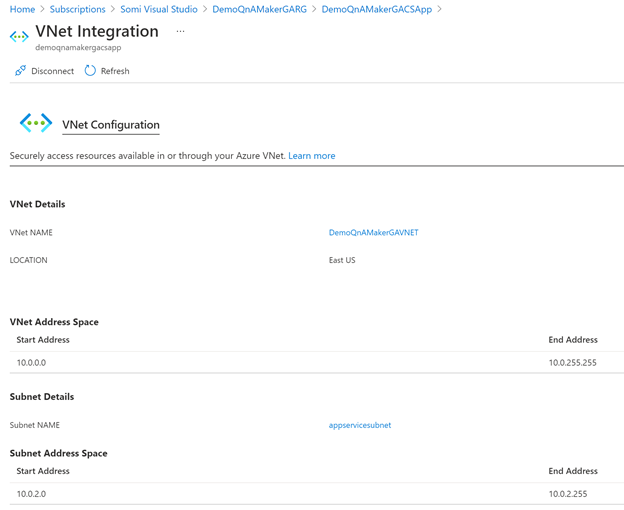Viewport: 624px width, 510px height.
Task: Click the Refresh circular arrow icon
Action: click(90, 71)
